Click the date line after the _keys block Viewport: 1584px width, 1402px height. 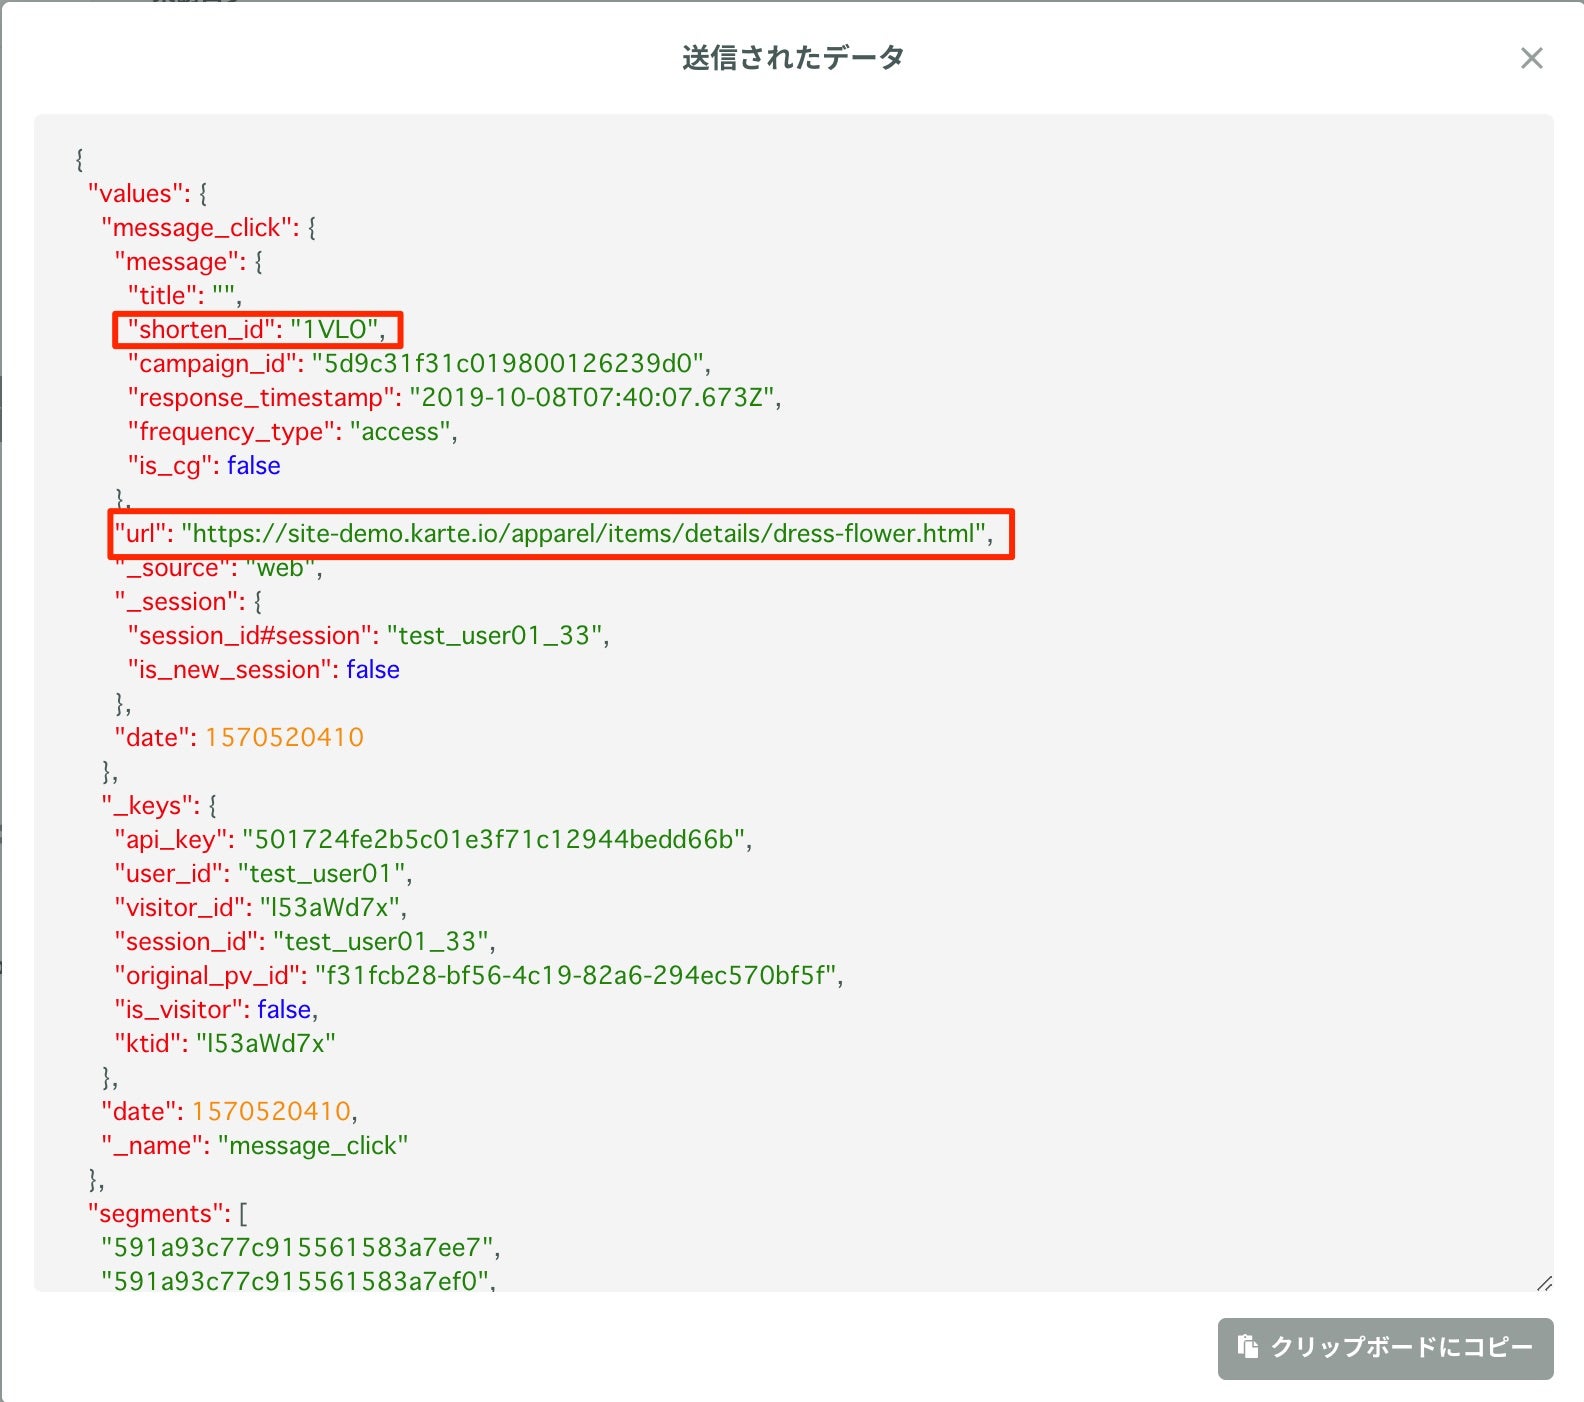(x=229, y=1111)
